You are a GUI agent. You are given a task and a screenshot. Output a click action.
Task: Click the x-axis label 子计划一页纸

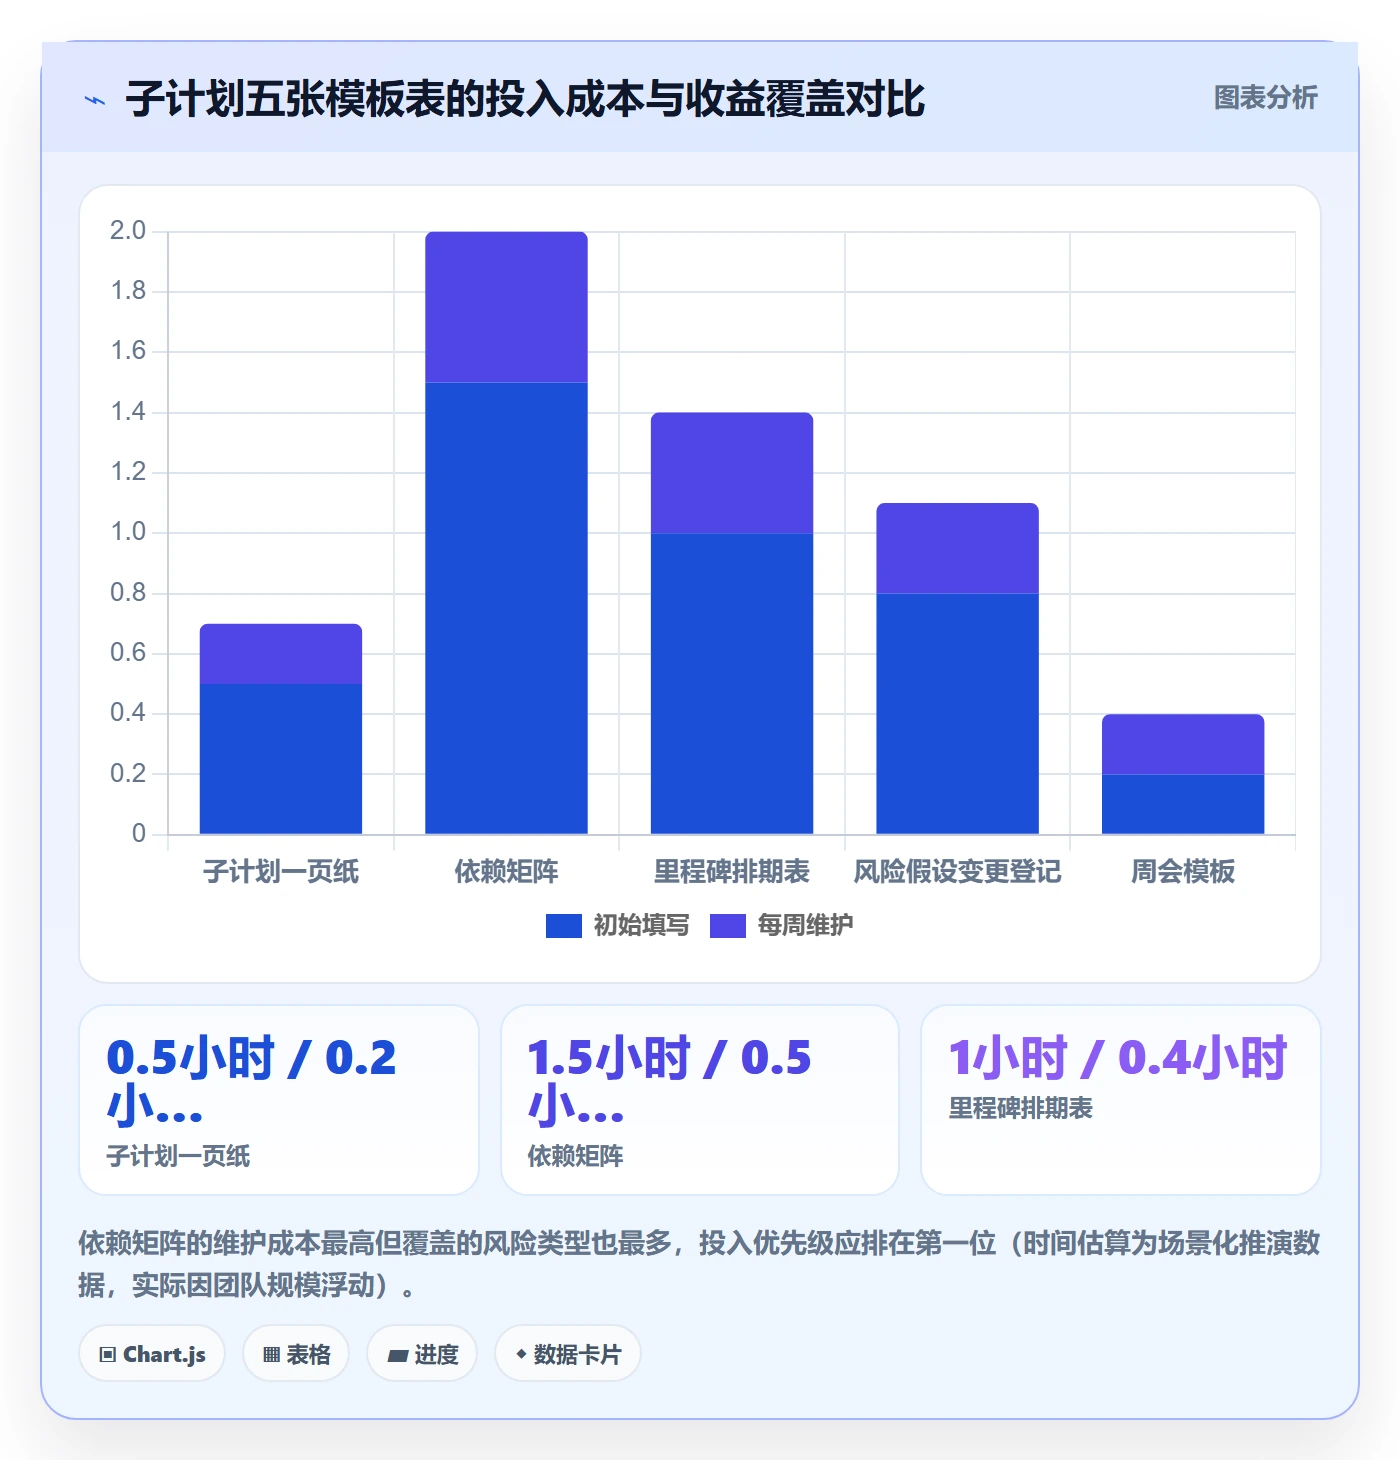tap(281, 872)
